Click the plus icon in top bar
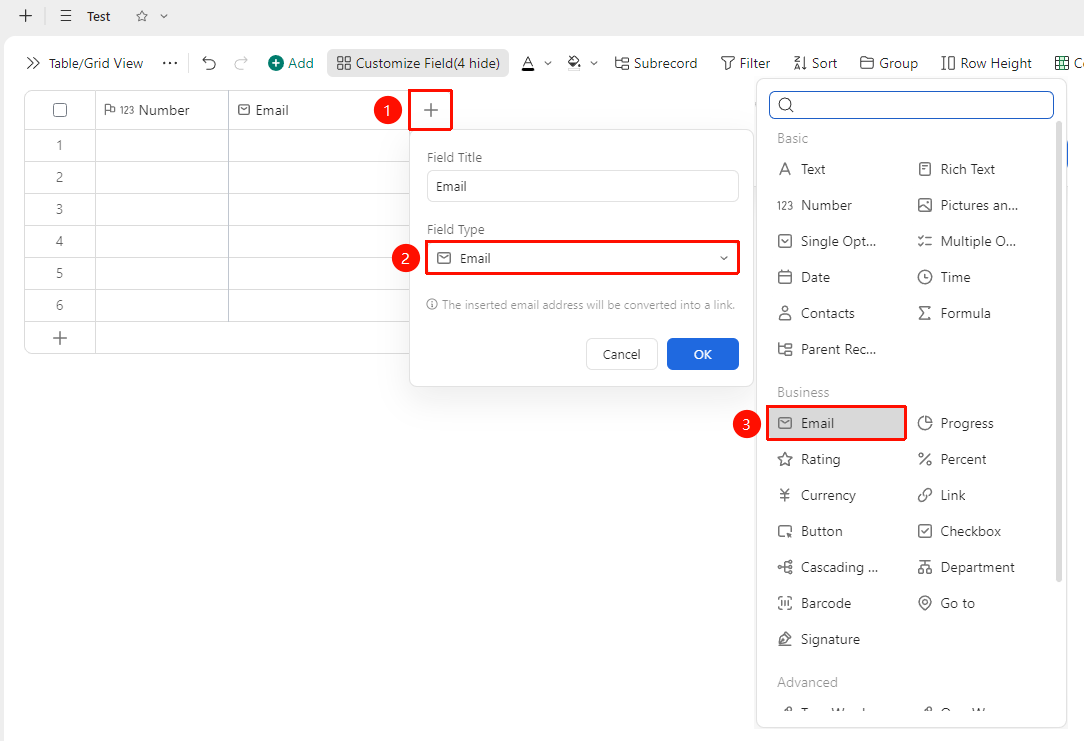The width and height of the screenshot is (1084, 741). pos(26,16)
